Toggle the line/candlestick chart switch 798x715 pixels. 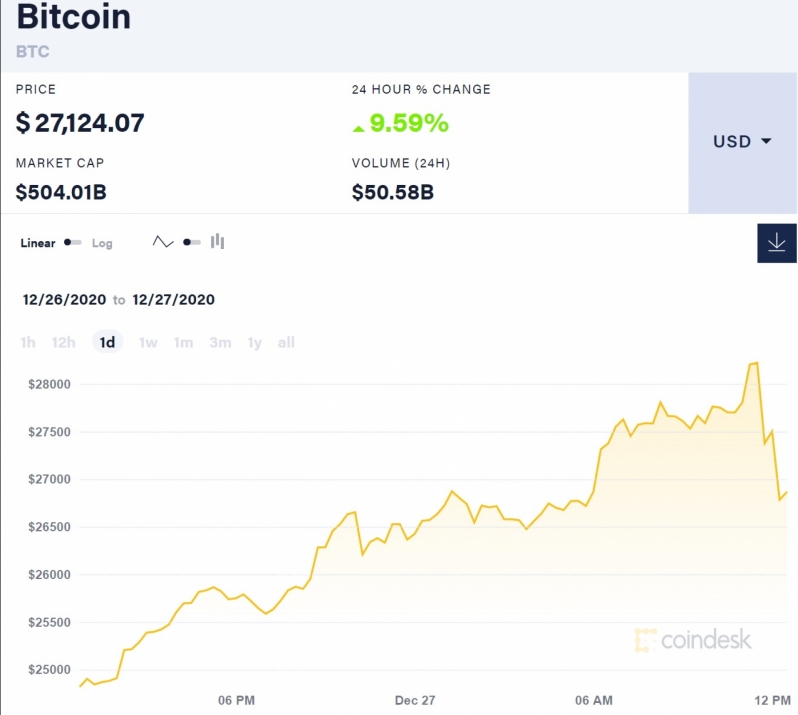pyautogui.click(x=192, y=242)
